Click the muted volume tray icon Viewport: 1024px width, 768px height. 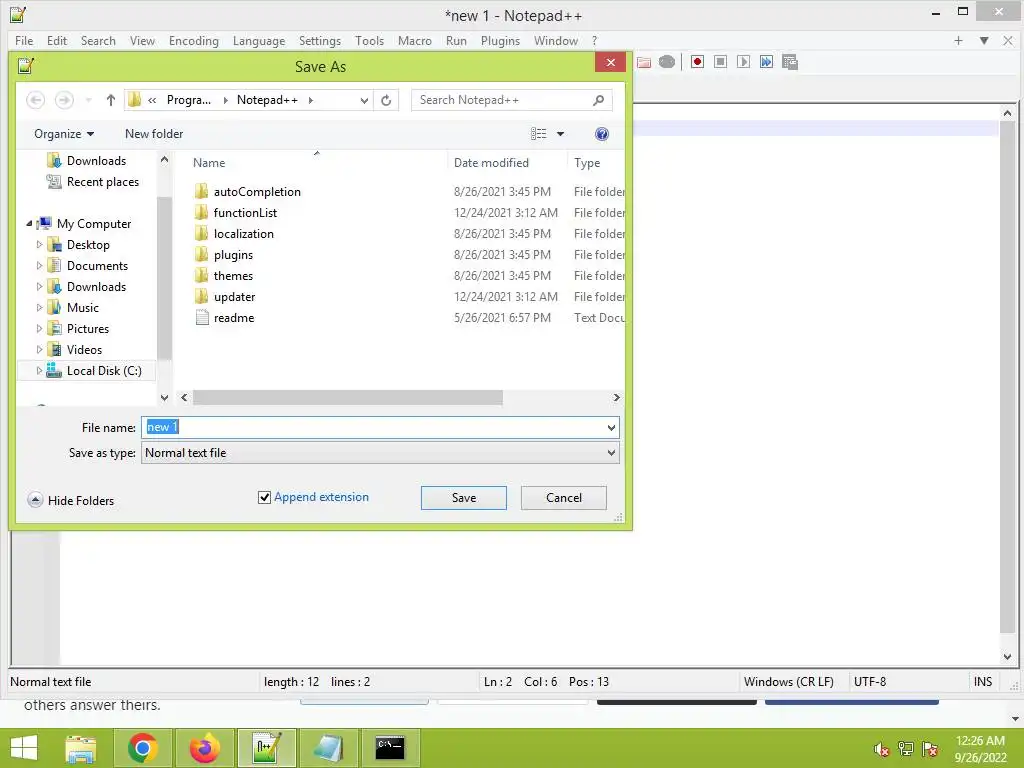point(882,749)
